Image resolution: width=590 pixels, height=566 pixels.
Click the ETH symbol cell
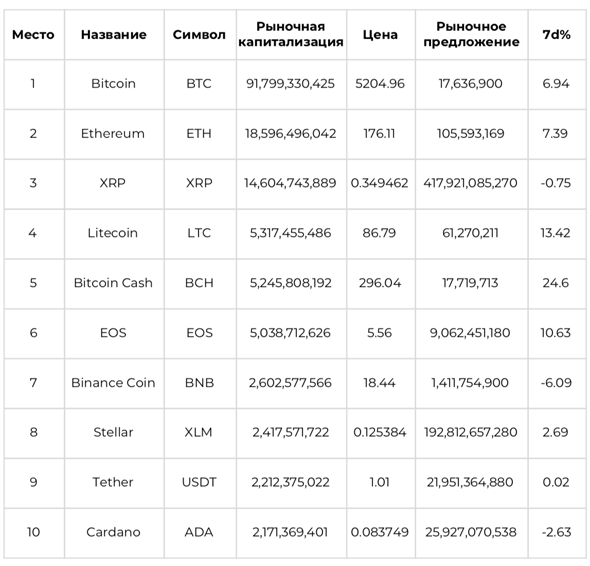point(199,134)
